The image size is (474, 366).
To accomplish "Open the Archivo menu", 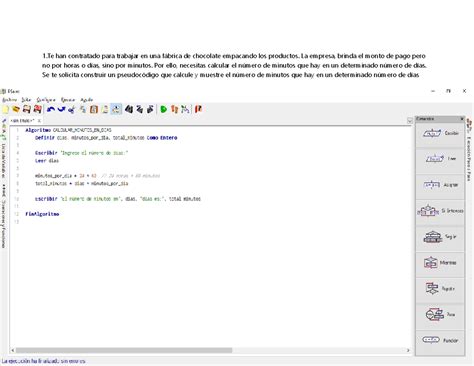I will [x=9, y=100].
